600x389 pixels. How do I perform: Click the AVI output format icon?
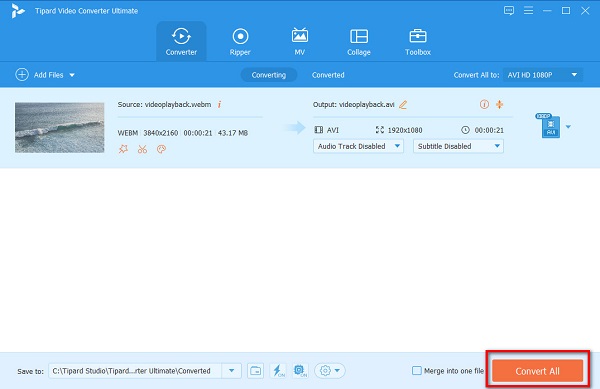549,125
